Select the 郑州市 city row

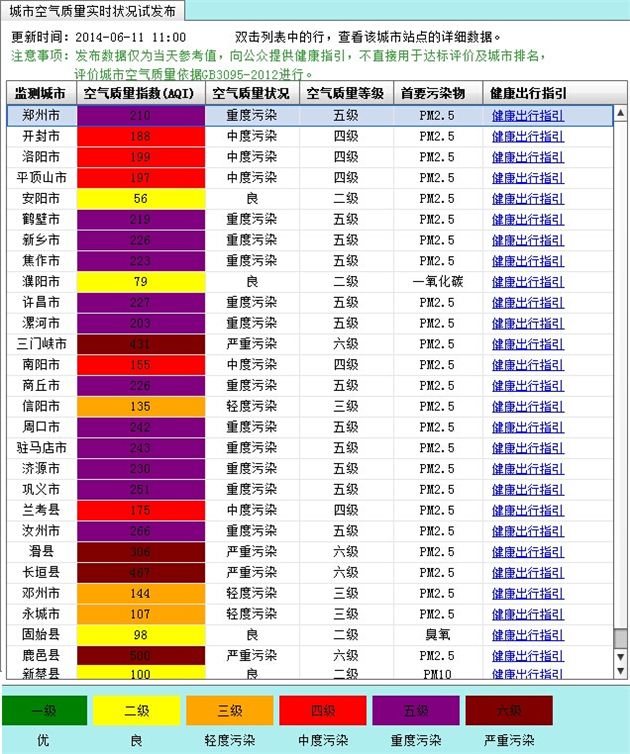[x=310, y=116]
